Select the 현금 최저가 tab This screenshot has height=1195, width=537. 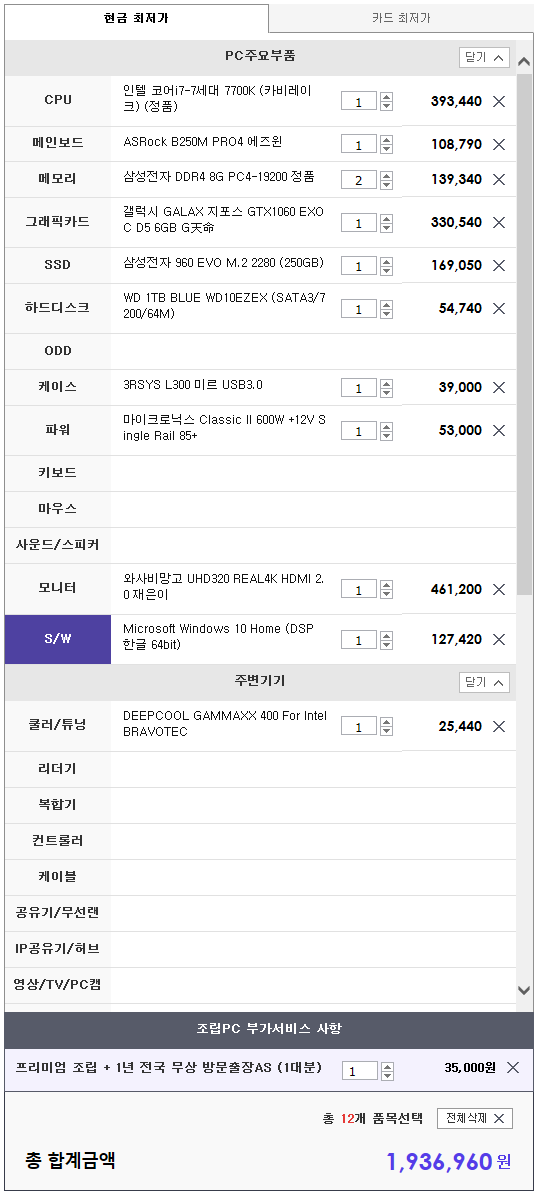136,18
